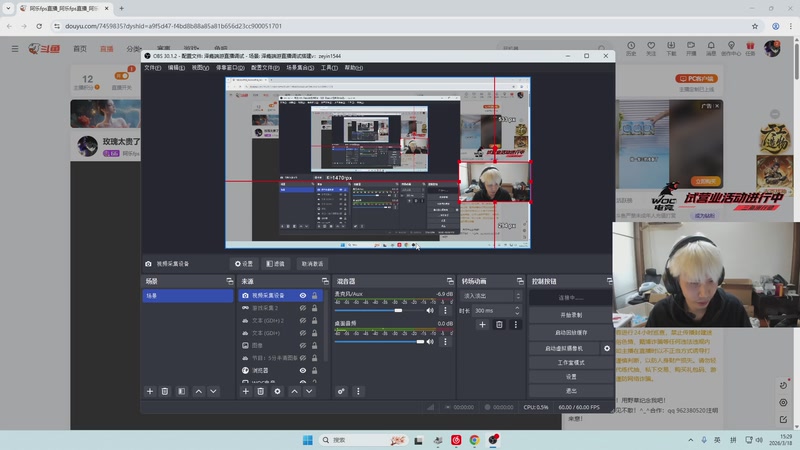Click the 开始录制 button
The height and width of the screenshot is (450, 800).
570,314
